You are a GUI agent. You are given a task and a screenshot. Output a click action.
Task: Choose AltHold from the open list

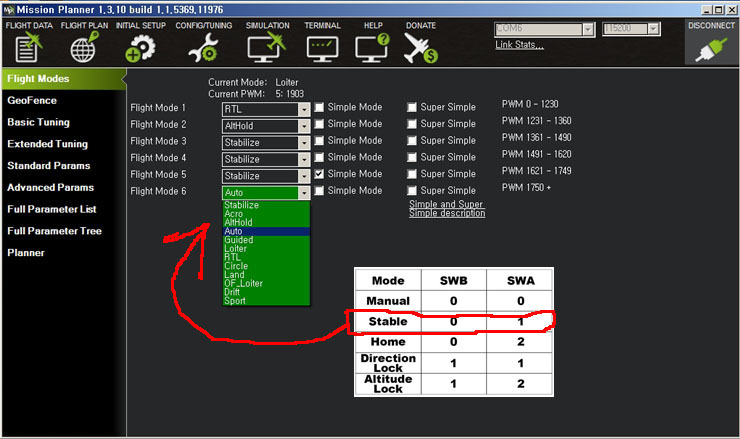pos(266,222)
